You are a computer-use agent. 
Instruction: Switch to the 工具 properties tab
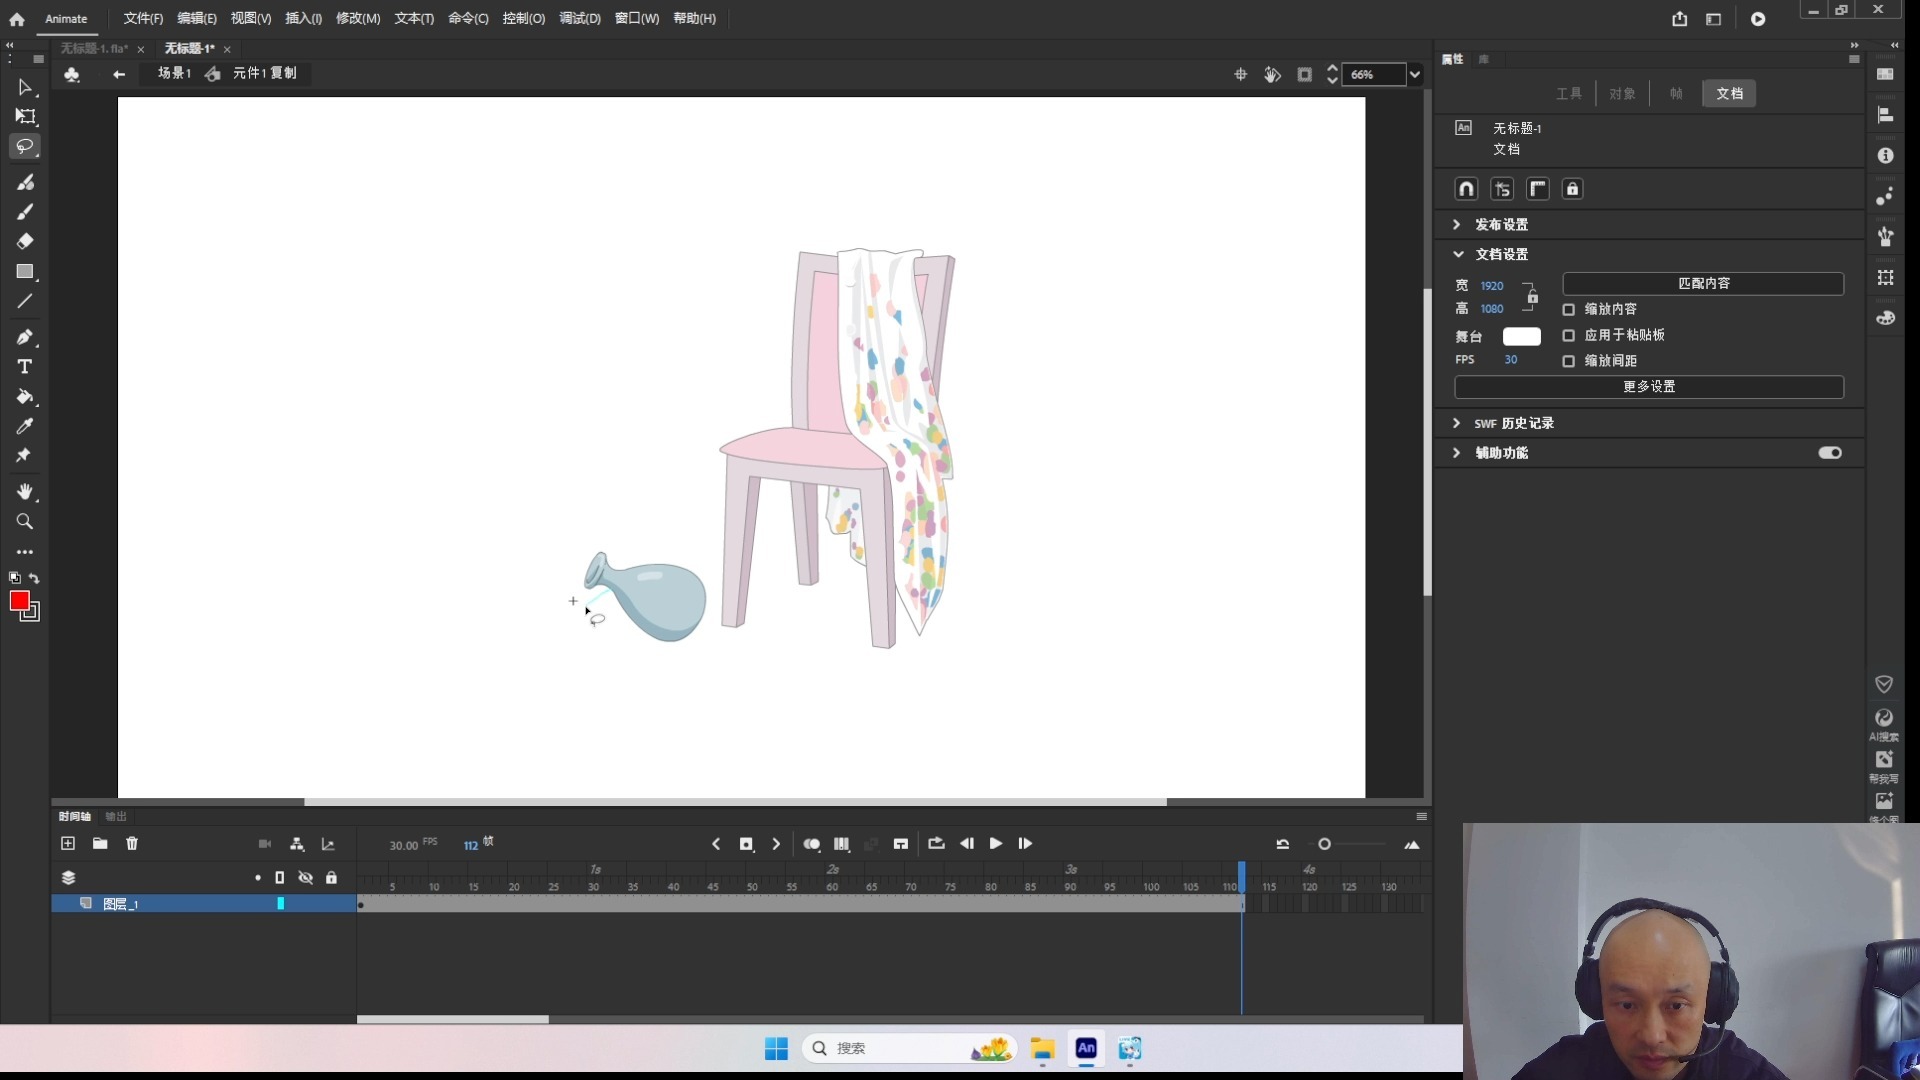pos(1568,93)
